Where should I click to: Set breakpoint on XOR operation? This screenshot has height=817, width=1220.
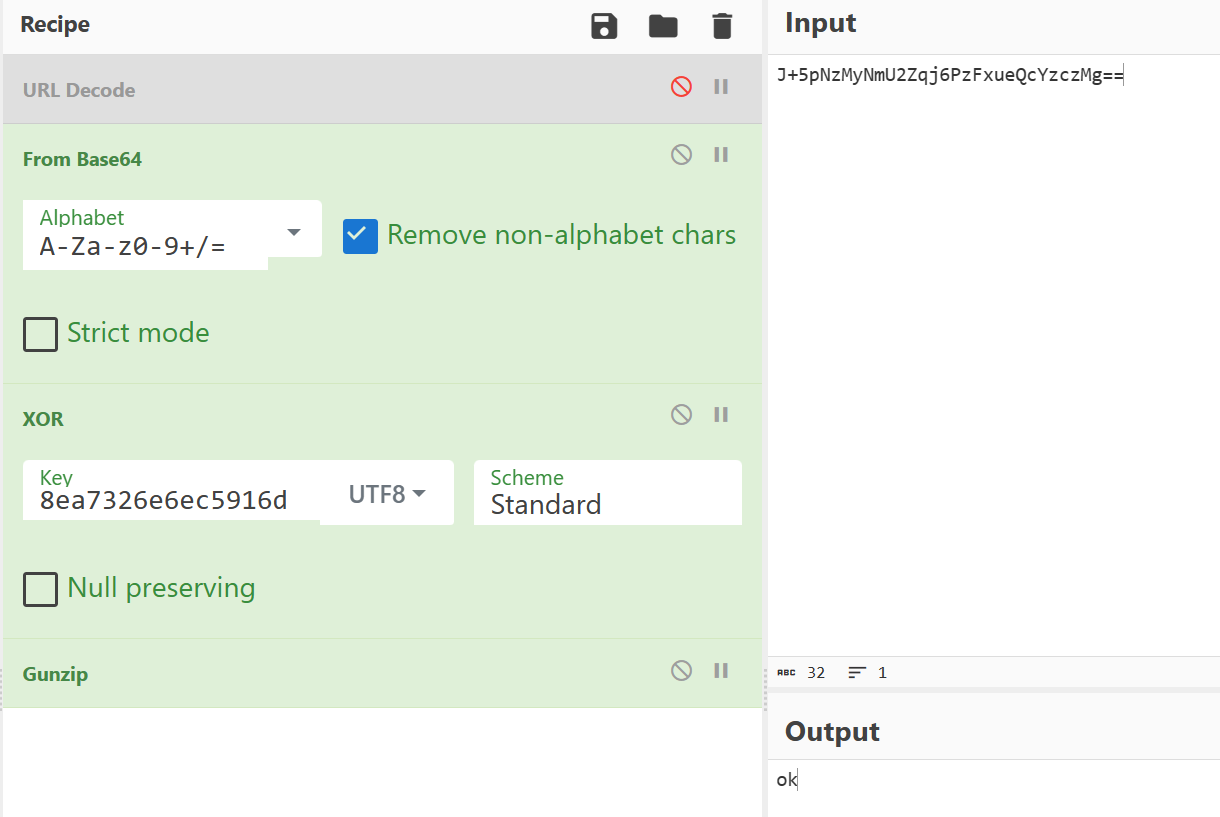pos(721,414)
